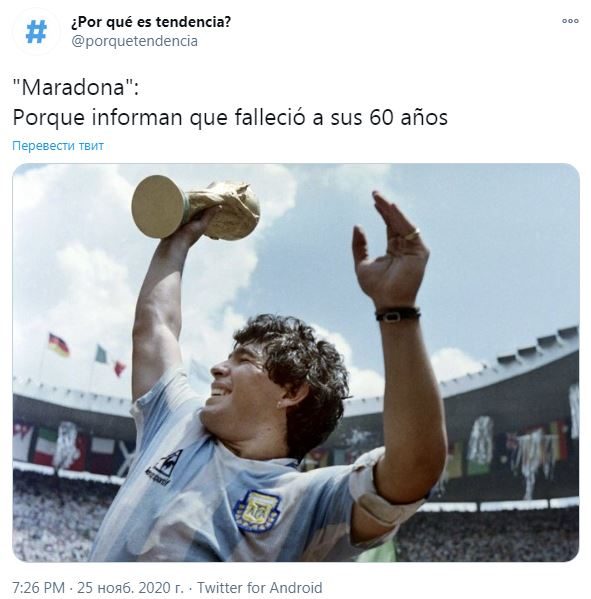Click the 7:26 PM tweet timestamp
The height and width of the screenshot is (599, 591).
coord(38,587)
